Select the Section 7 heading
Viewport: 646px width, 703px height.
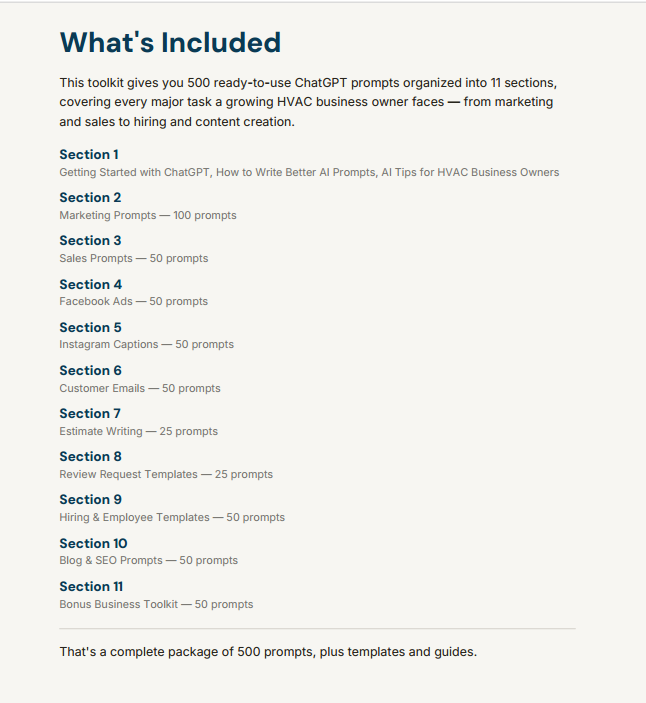tap(90, 413)
